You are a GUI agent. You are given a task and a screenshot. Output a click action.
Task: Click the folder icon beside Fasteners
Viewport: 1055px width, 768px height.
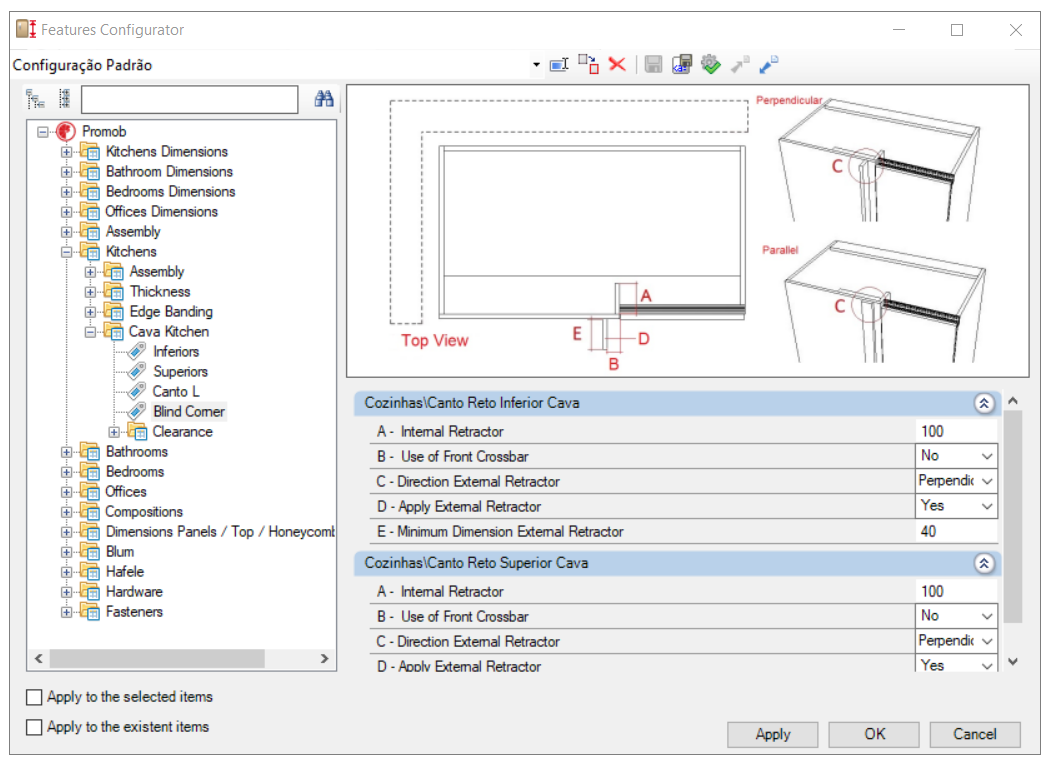[x=90, y=612]
